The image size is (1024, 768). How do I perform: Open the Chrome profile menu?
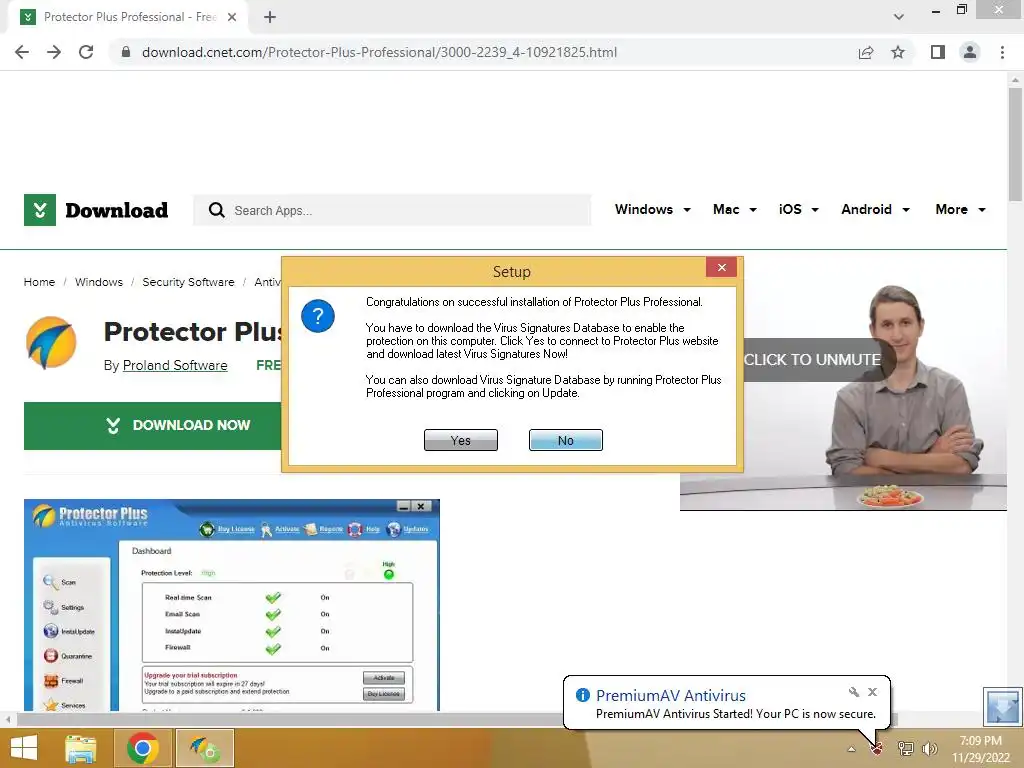[x=970, y=52]
